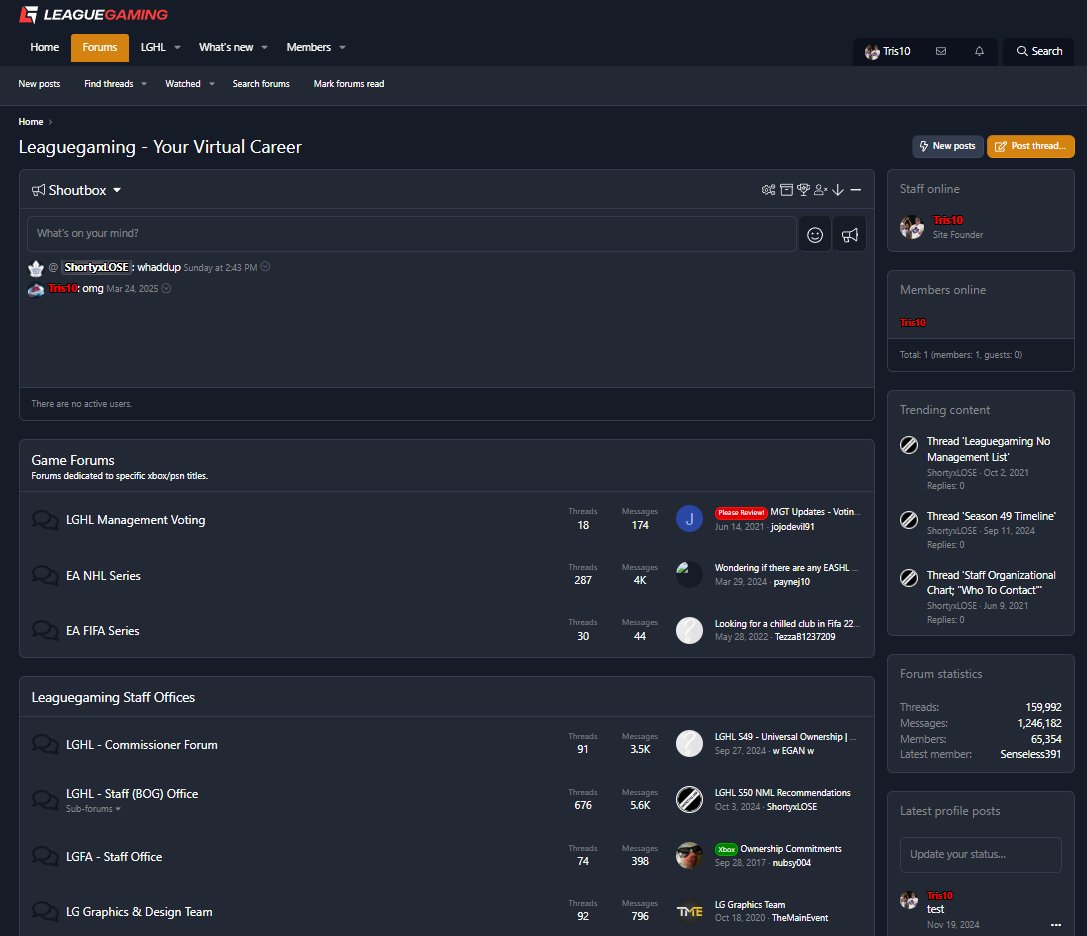Click the Post thread button
Screen dimensions: 1087x936
1030,146
